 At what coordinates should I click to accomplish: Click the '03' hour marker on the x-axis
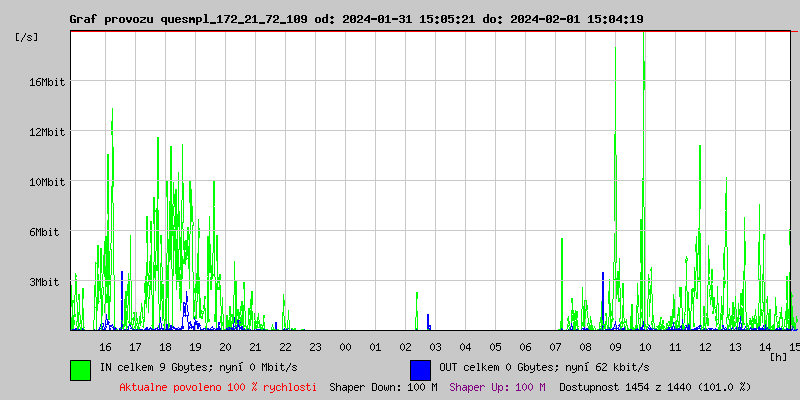click(x=435, y=346)
